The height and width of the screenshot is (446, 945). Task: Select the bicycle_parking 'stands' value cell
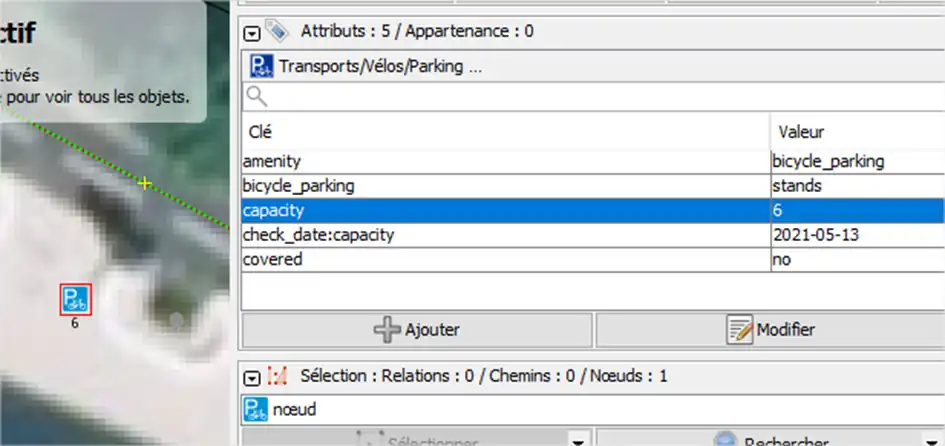[855, 185]
